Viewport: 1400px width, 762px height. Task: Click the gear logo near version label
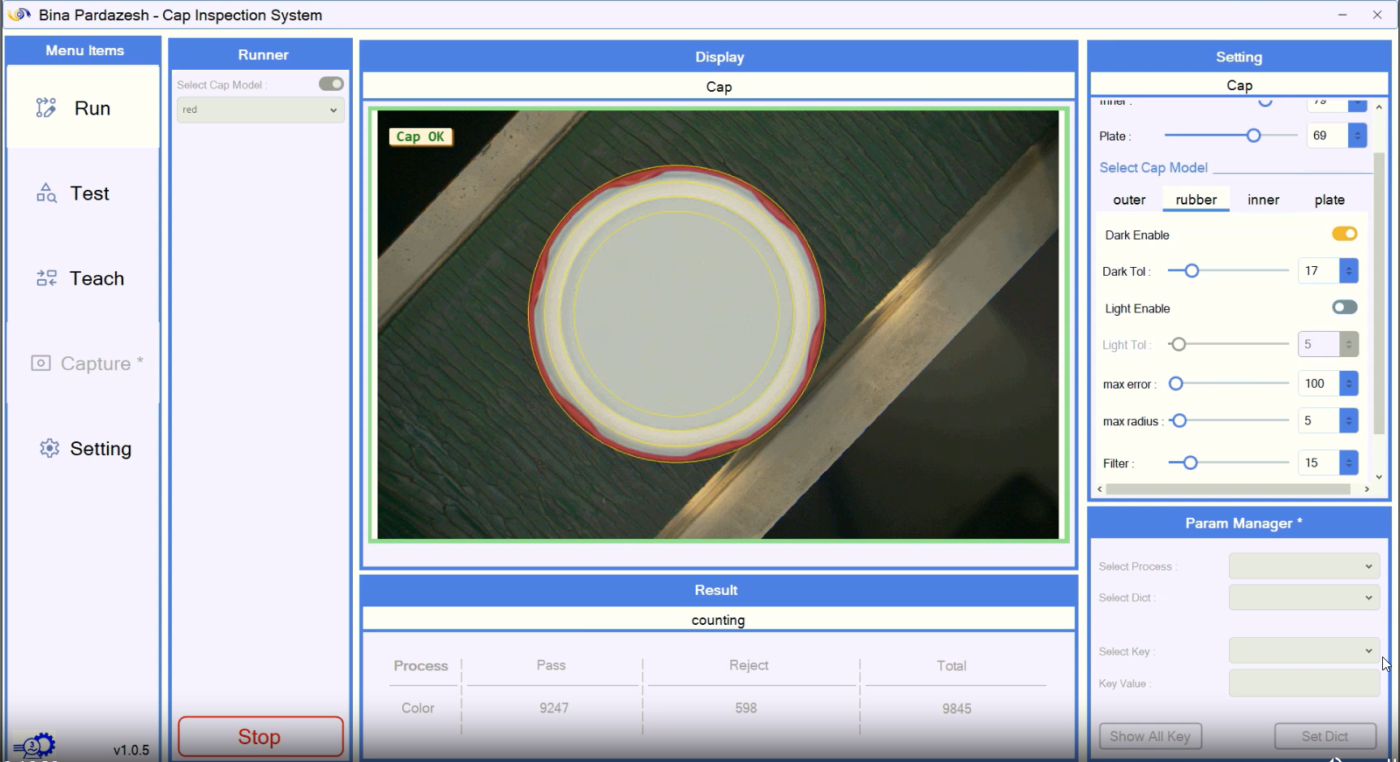click(x=35, y=746)
